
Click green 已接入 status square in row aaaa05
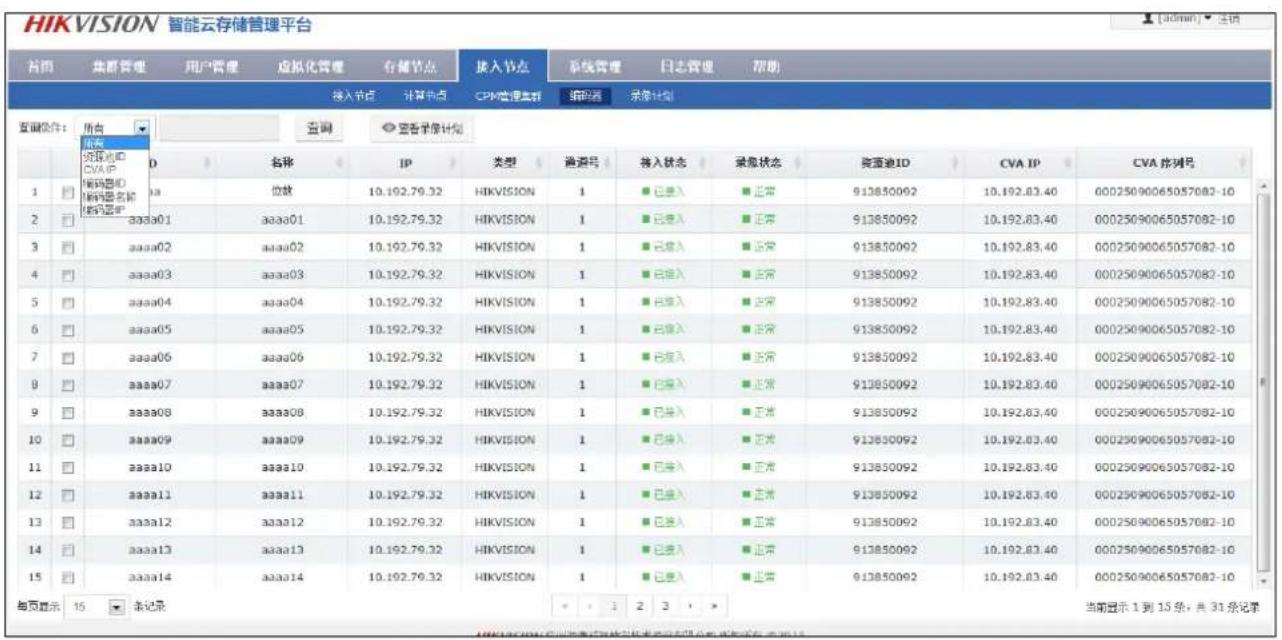644,330
